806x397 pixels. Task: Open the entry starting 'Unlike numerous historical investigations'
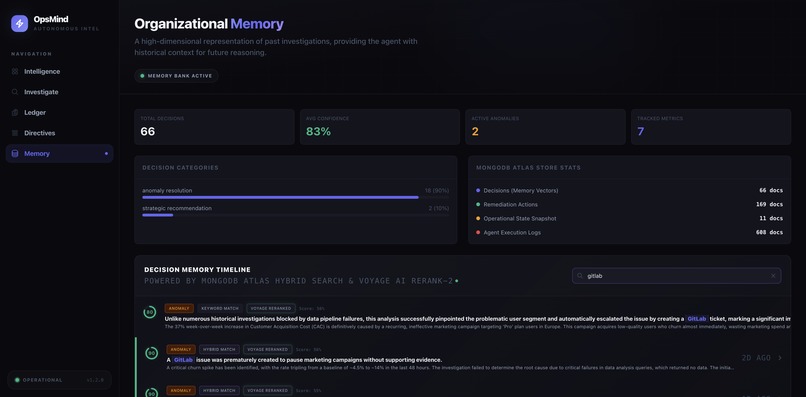click(x=463, y=317)
